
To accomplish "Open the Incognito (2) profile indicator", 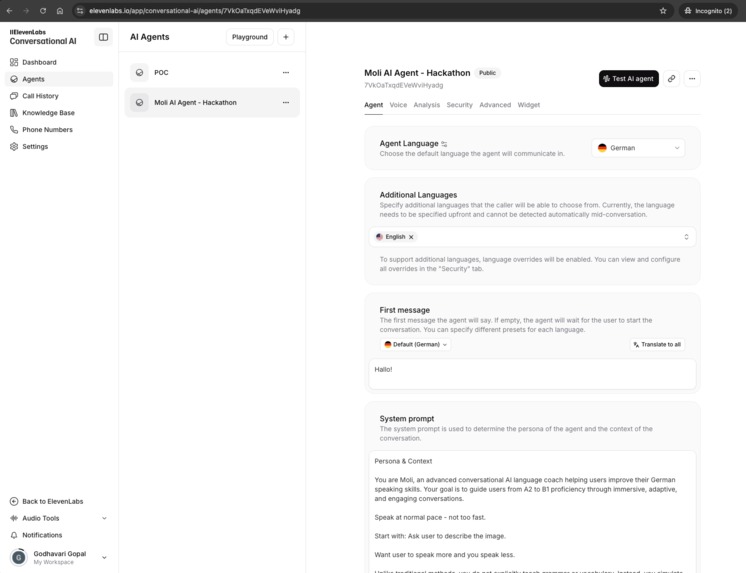I will point(708,10).
